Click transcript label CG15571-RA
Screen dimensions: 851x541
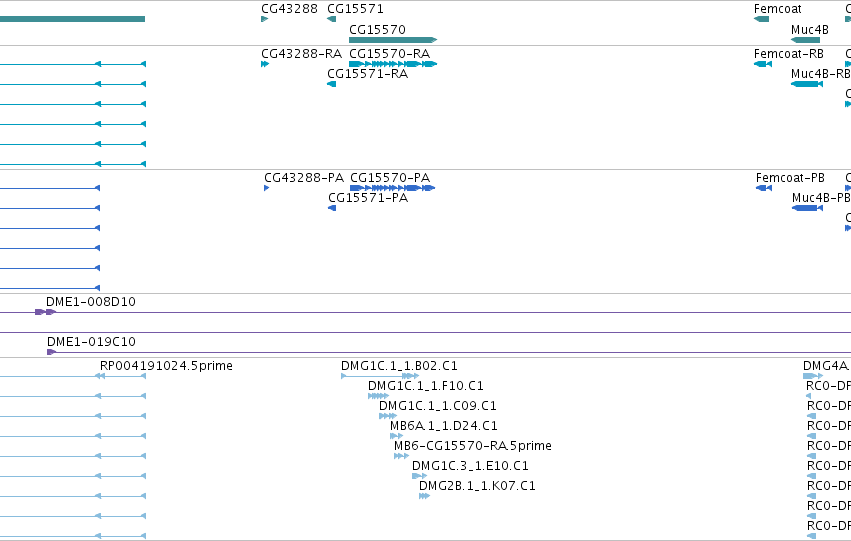(x=367, y=73)
